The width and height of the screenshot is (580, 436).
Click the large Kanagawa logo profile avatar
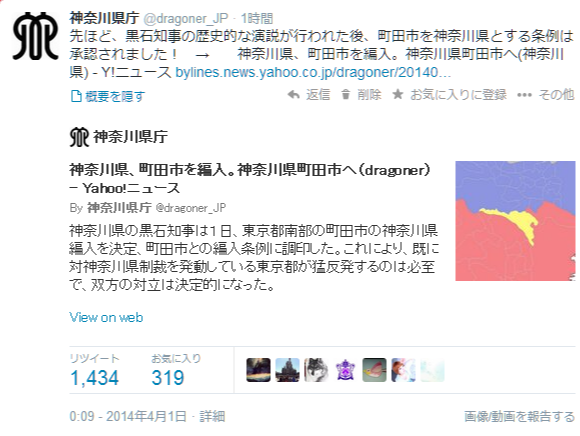36,36
